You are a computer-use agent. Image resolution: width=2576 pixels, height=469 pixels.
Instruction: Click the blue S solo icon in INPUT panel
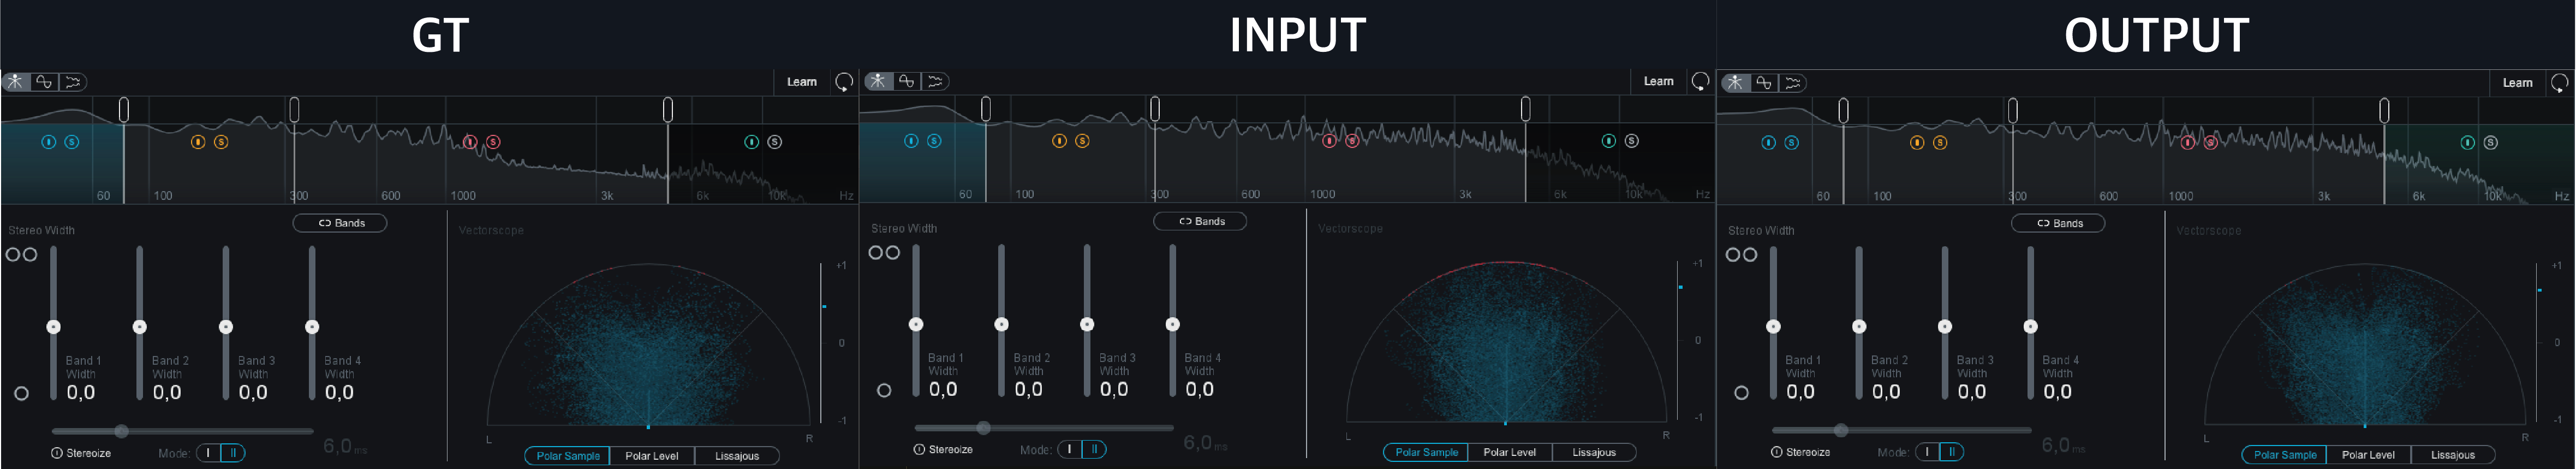tap(934, 141)
